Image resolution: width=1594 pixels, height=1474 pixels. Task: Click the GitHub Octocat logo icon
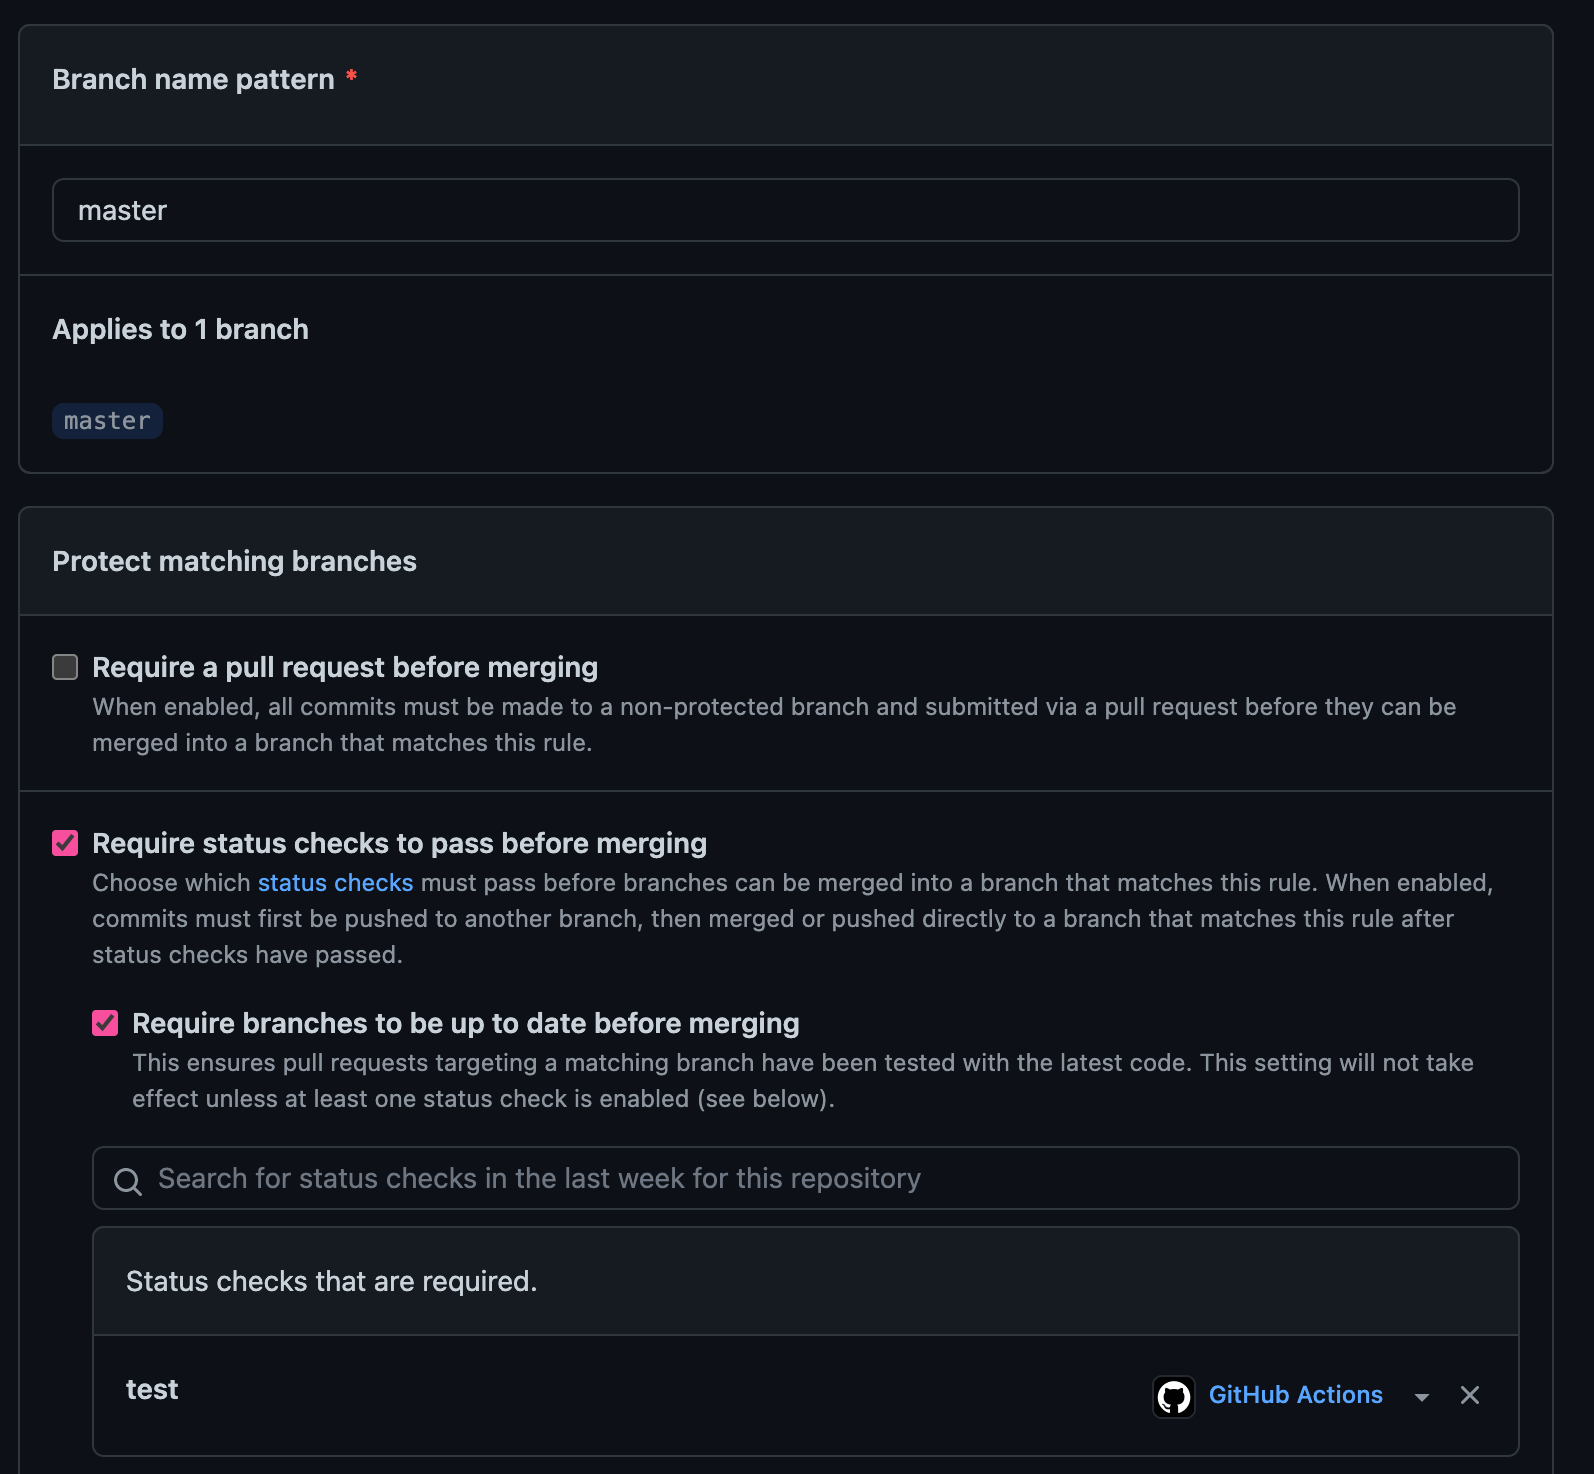[x=1173, y=1396]
